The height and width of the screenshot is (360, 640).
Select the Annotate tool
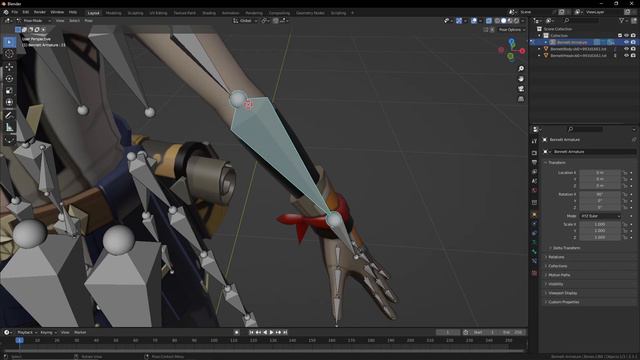[x=9, y=116]
